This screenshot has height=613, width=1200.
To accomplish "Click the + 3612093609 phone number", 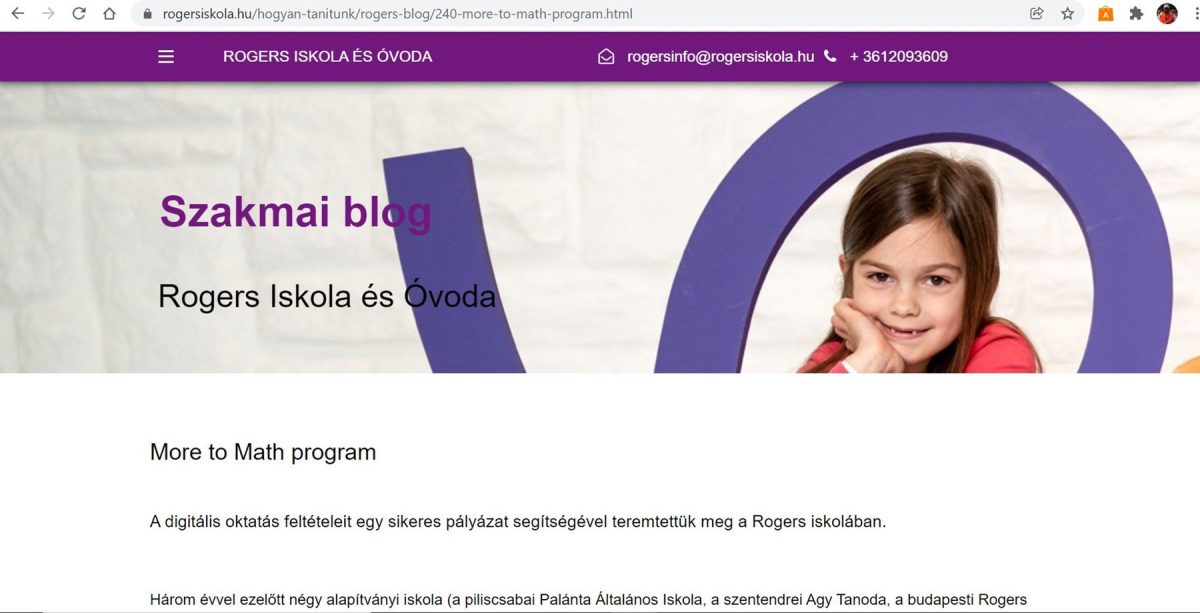I will 899,57.
